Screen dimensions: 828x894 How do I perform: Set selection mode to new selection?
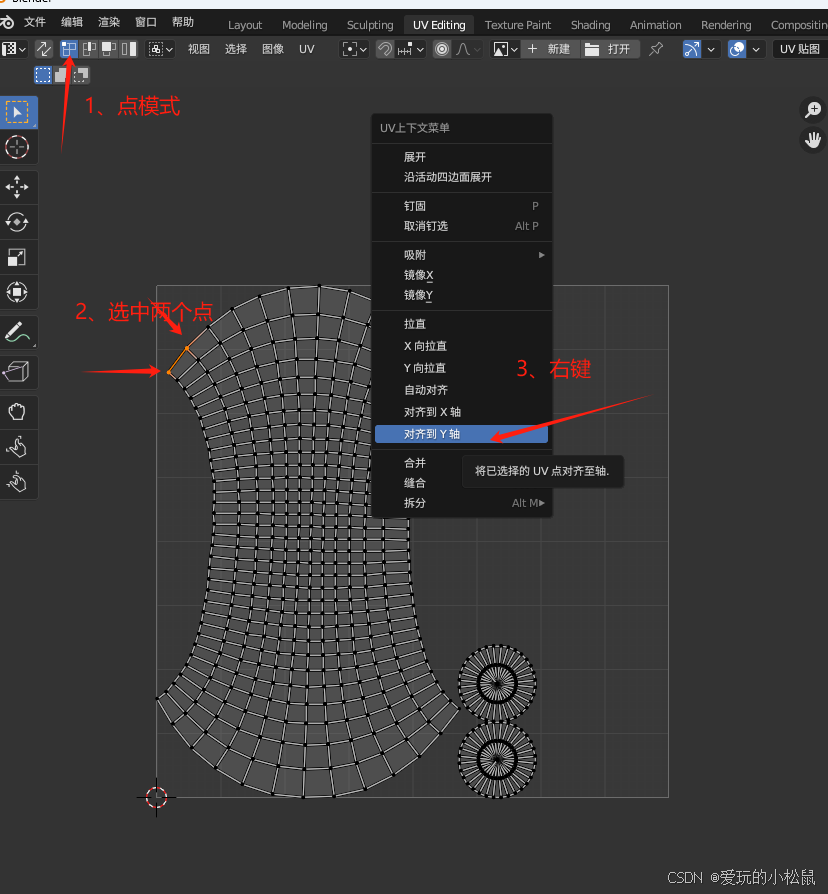coord(43,75)
